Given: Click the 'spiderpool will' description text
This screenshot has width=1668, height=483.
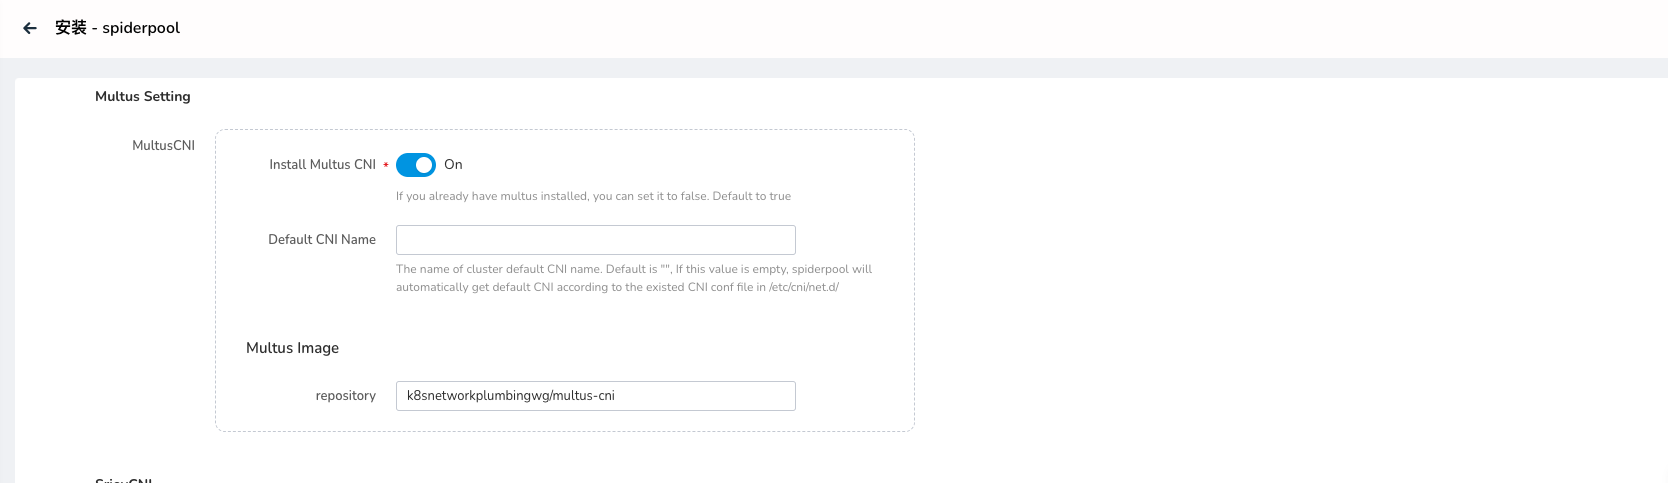Looking at the screenshot, I should click(832, 269).
